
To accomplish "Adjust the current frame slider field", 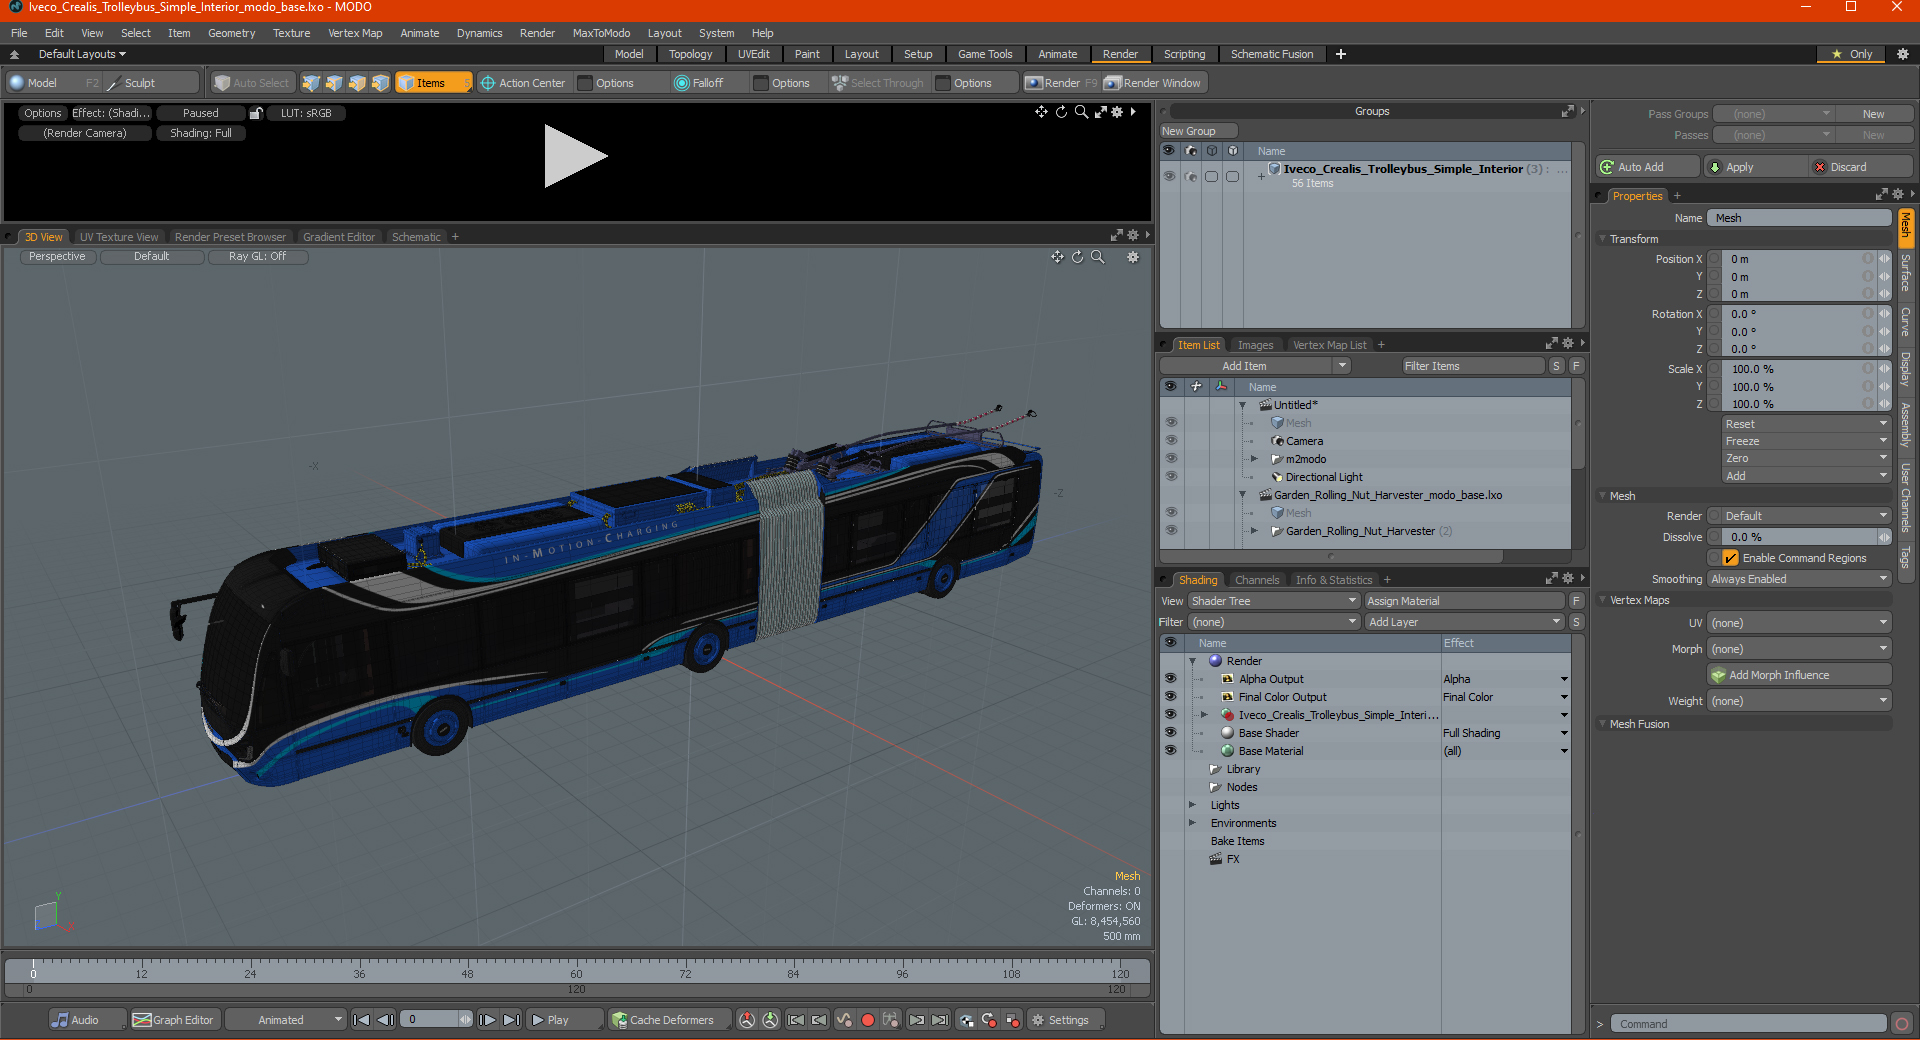I will (436, 1020).
